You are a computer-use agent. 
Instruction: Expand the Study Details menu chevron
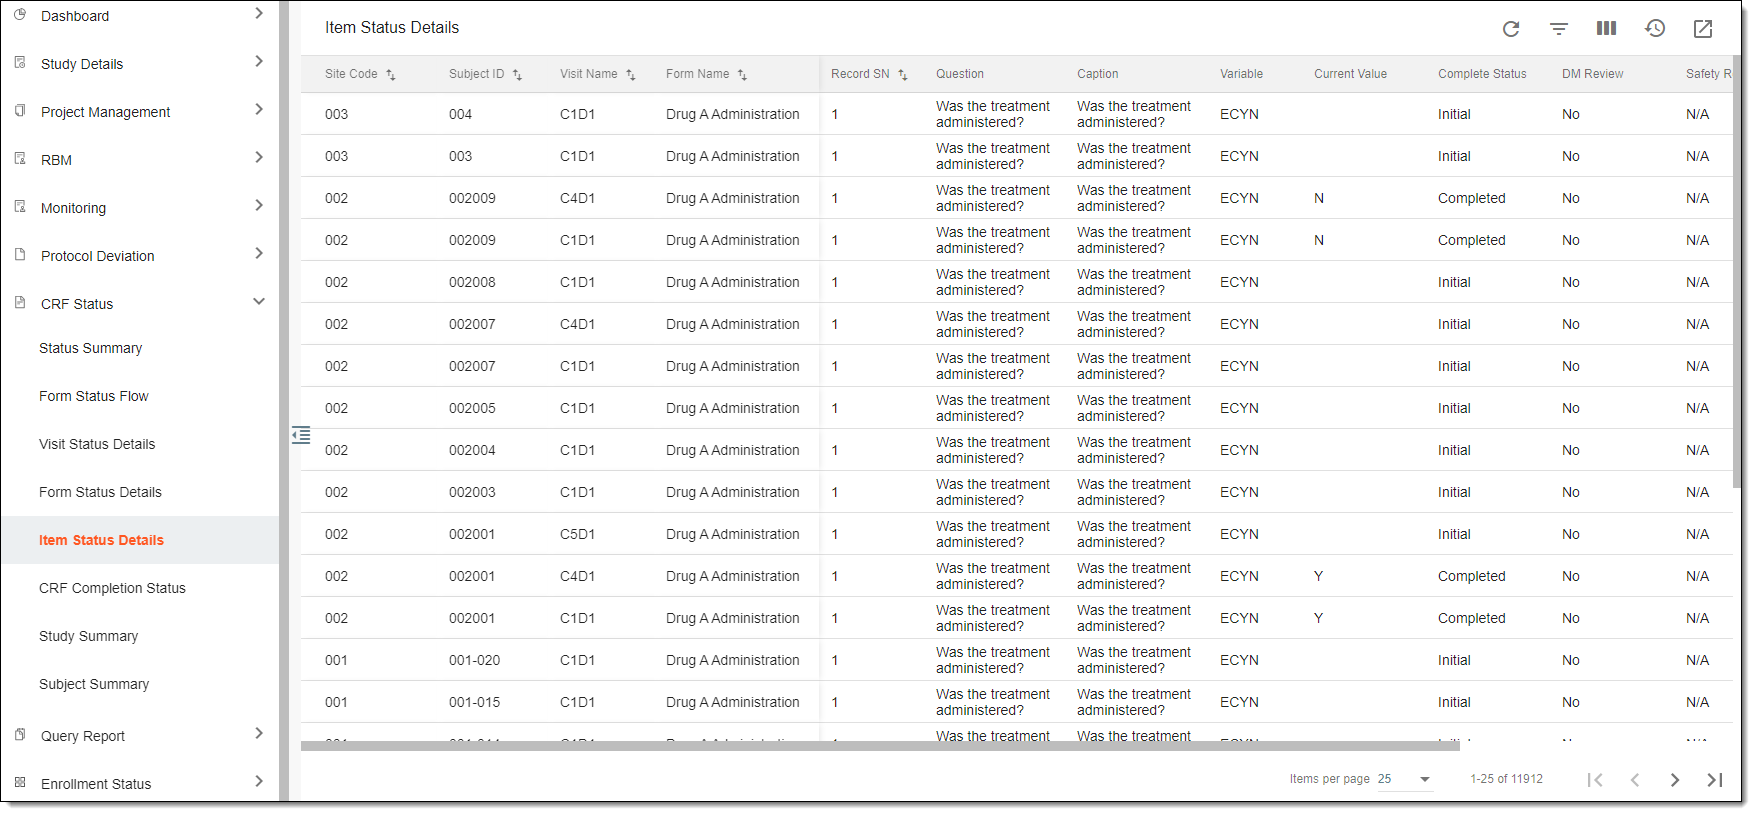(x=259, y=61)
